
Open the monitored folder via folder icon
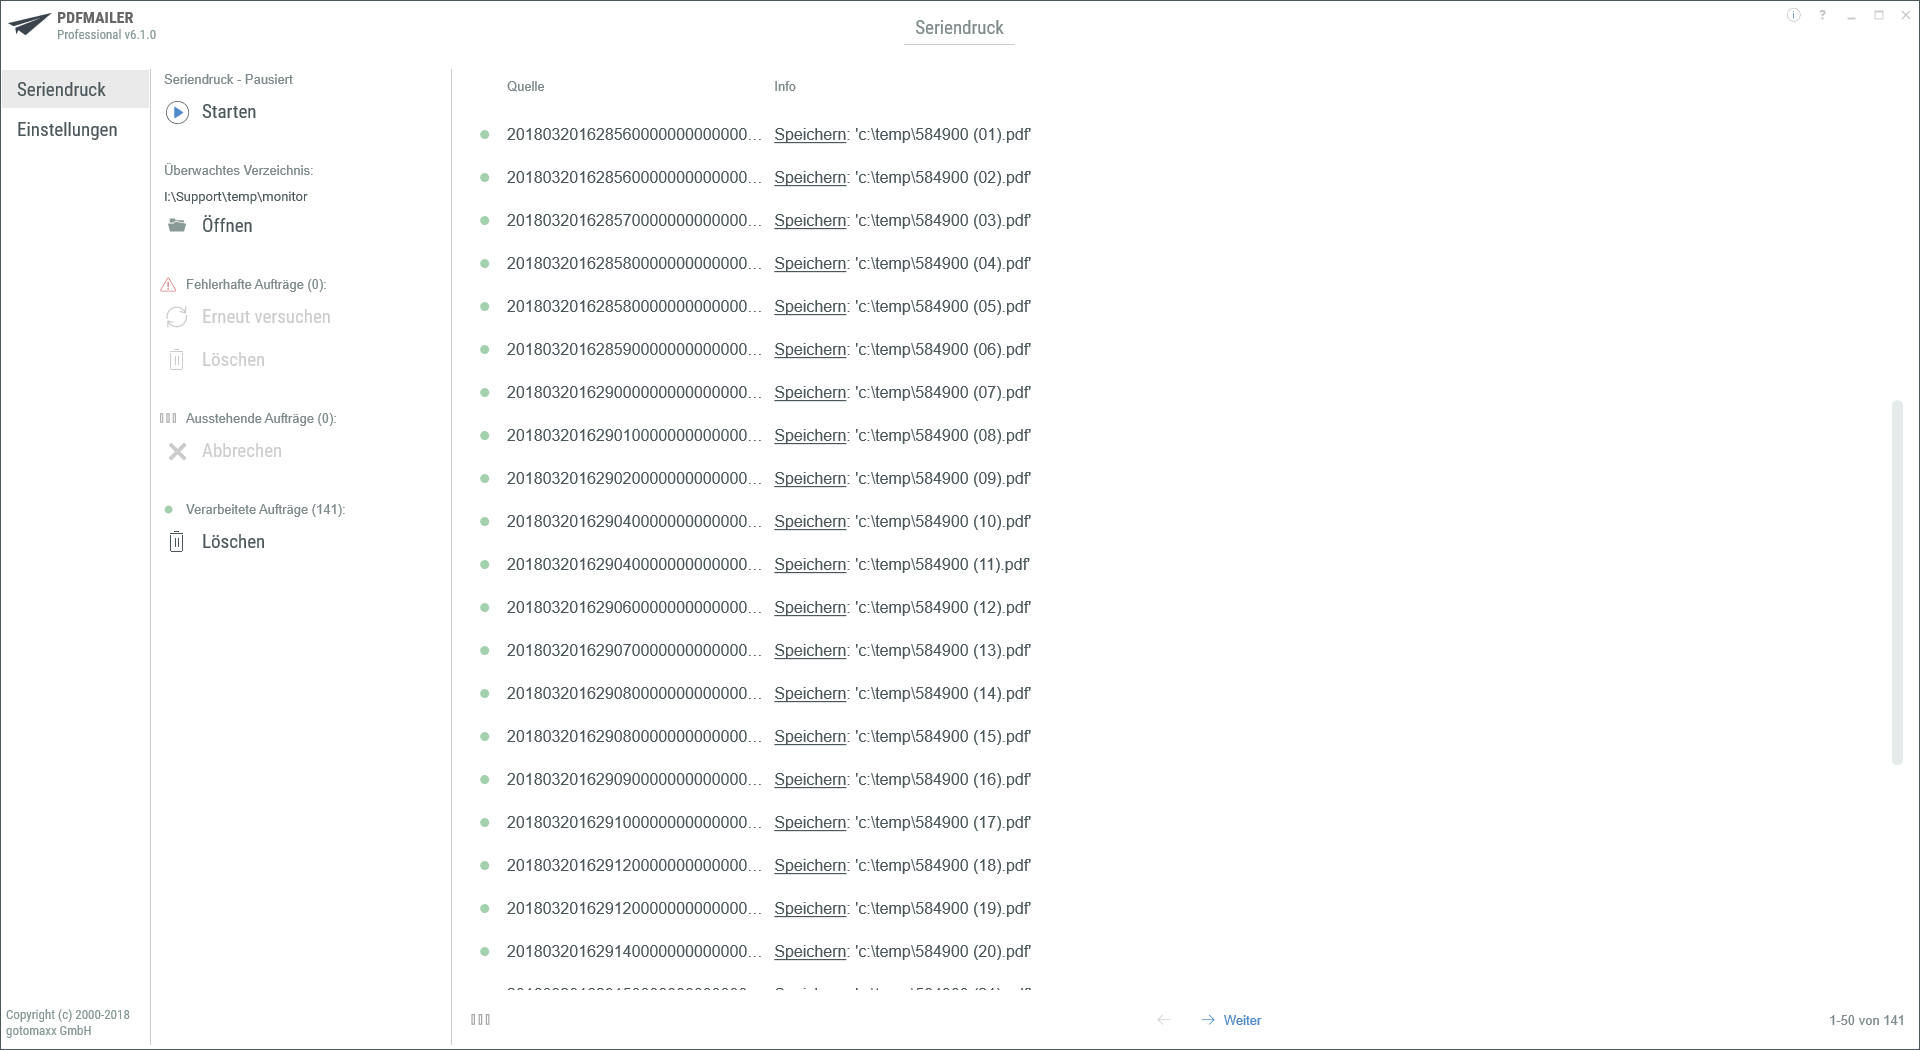177,226
